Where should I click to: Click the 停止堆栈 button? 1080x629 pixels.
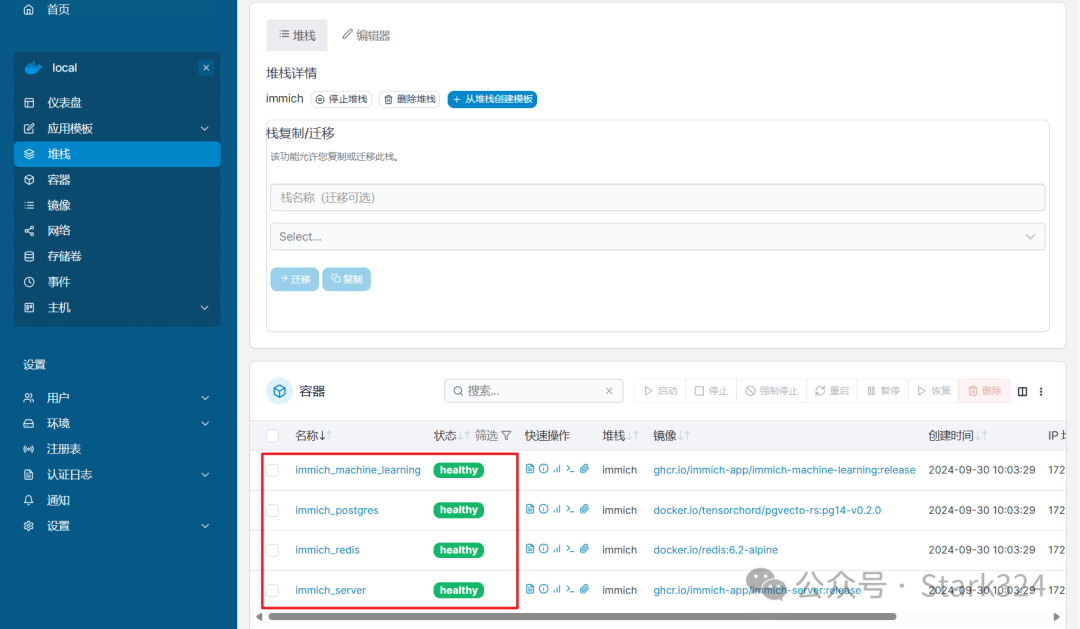(x=342, y=99)
